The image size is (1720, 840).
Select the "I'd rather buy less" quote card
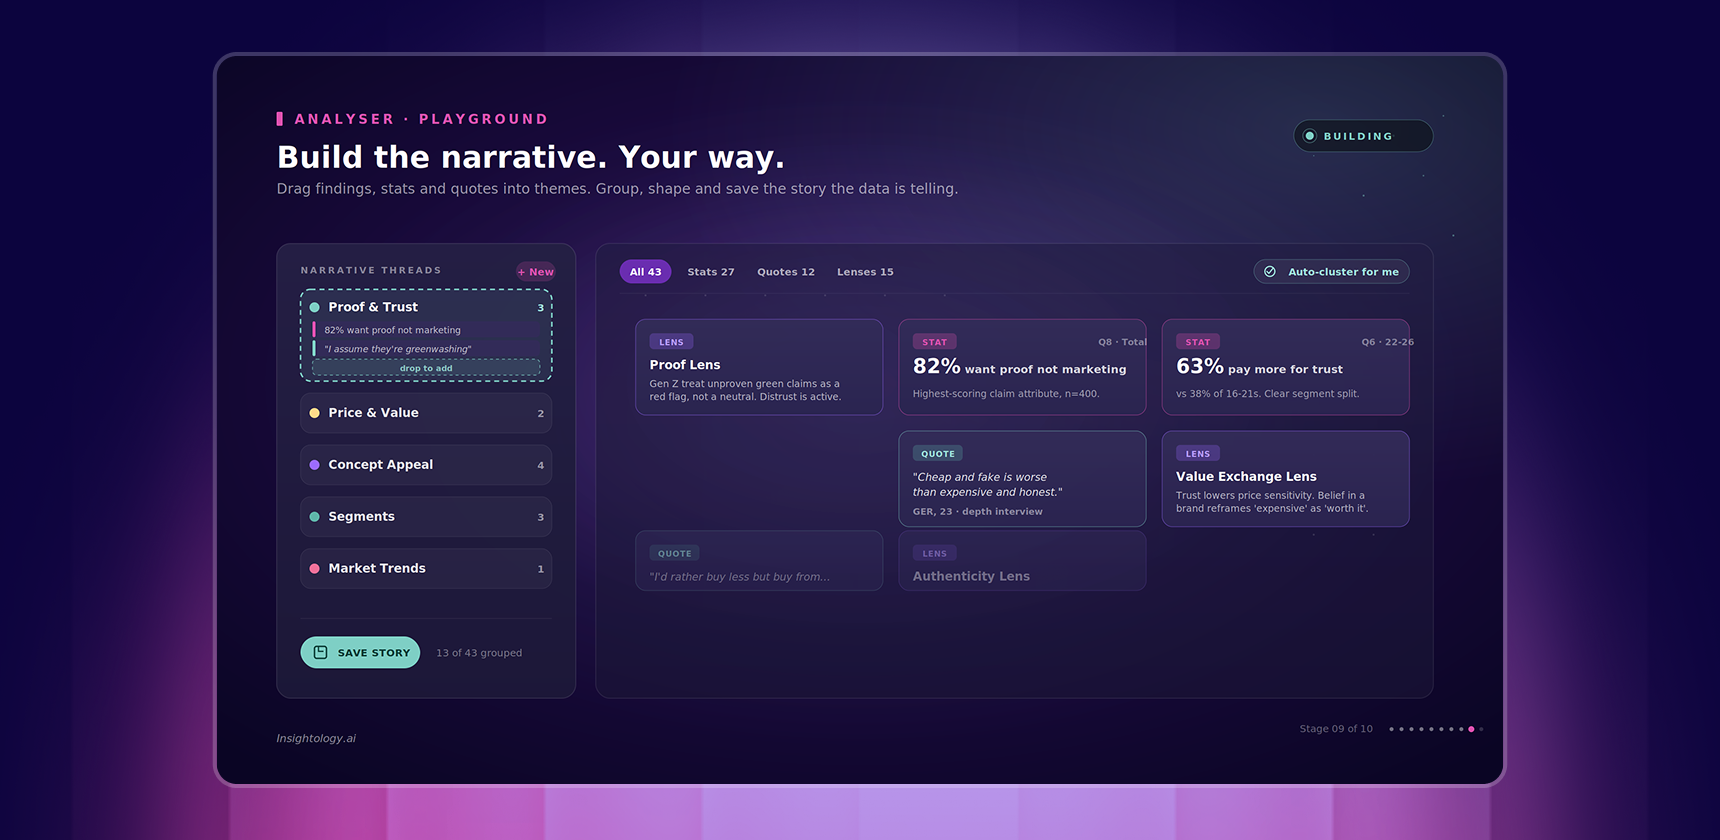[x=759, y=561]
